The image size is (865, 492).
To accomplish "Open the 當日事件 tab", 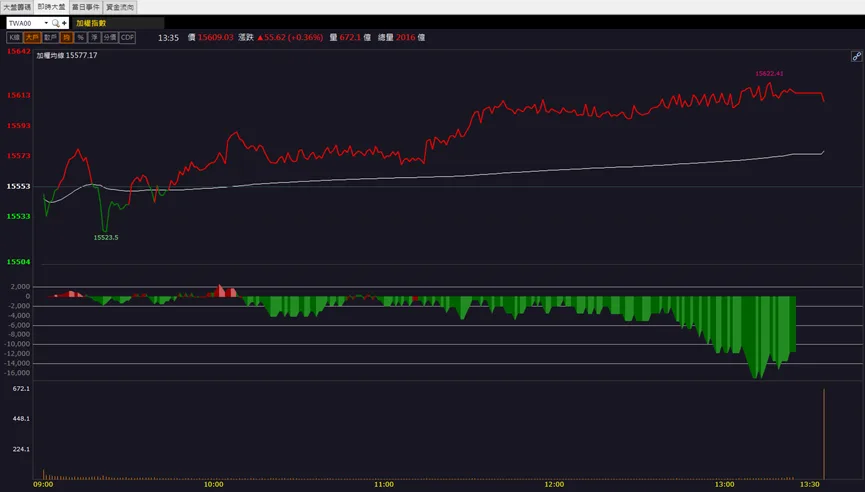I will 86,7.
